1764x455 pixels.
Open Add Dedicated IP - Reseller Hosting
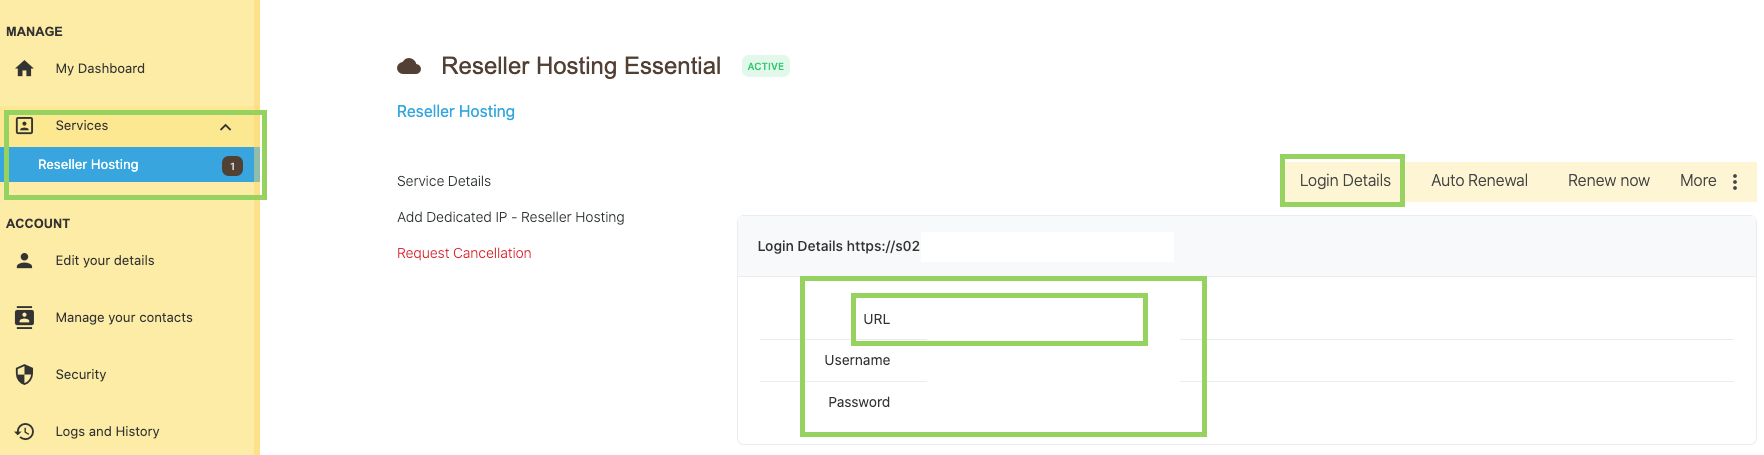click(x=510, y=217)
